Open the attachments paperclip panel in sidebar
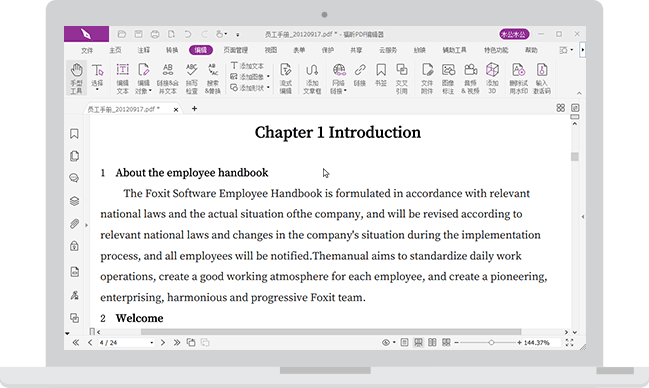This screenshot has height=388, width=649. 74,224
